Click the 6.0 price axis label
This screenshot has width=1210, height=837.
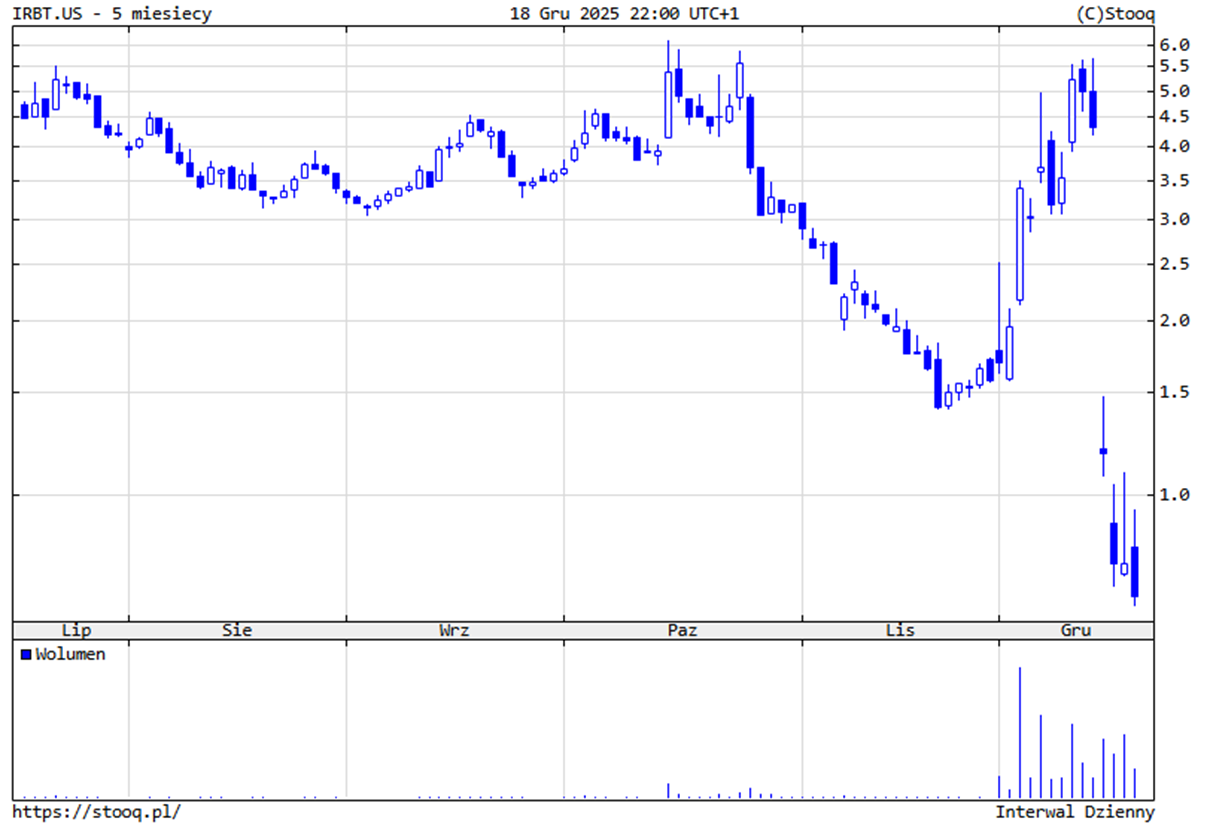pos(1174,45)
